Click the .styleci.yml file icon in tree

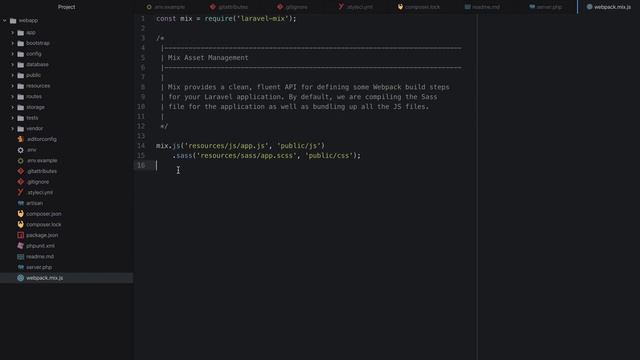pos(21,193)
